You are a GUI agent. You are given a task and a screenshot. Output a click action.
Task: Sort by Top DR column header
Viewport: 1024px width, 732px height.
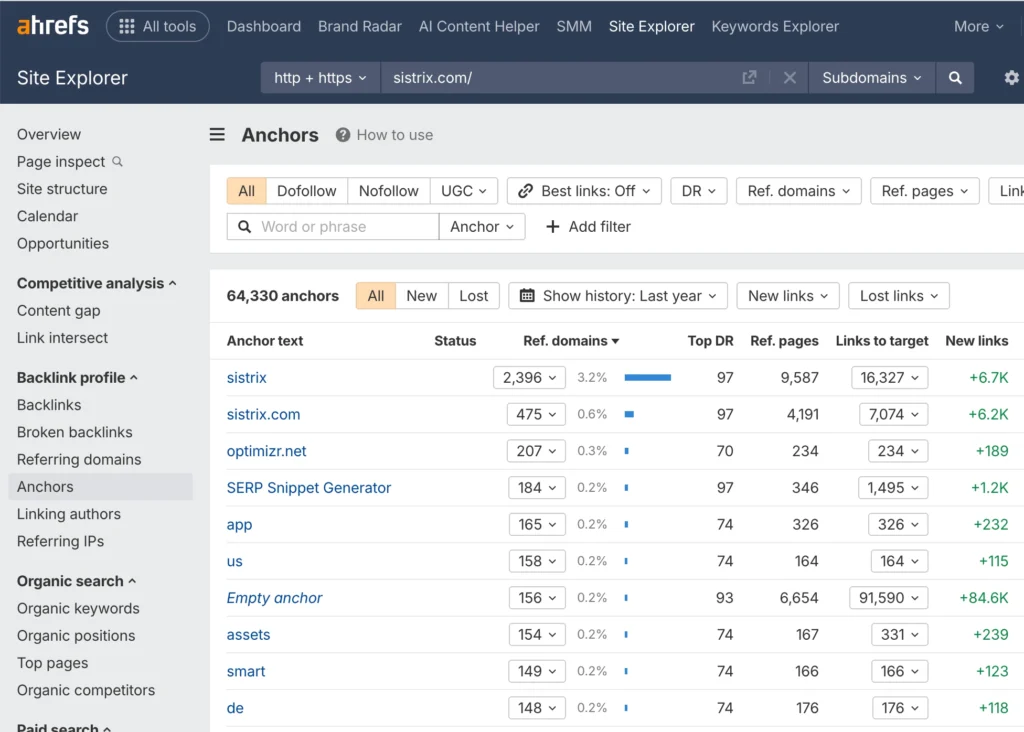click(x=711, y=341)
